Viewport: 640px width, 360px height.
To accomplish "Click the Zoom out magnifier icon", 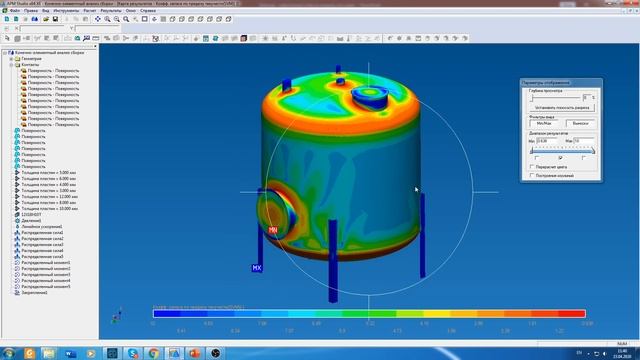I will [x=117, y=19].
